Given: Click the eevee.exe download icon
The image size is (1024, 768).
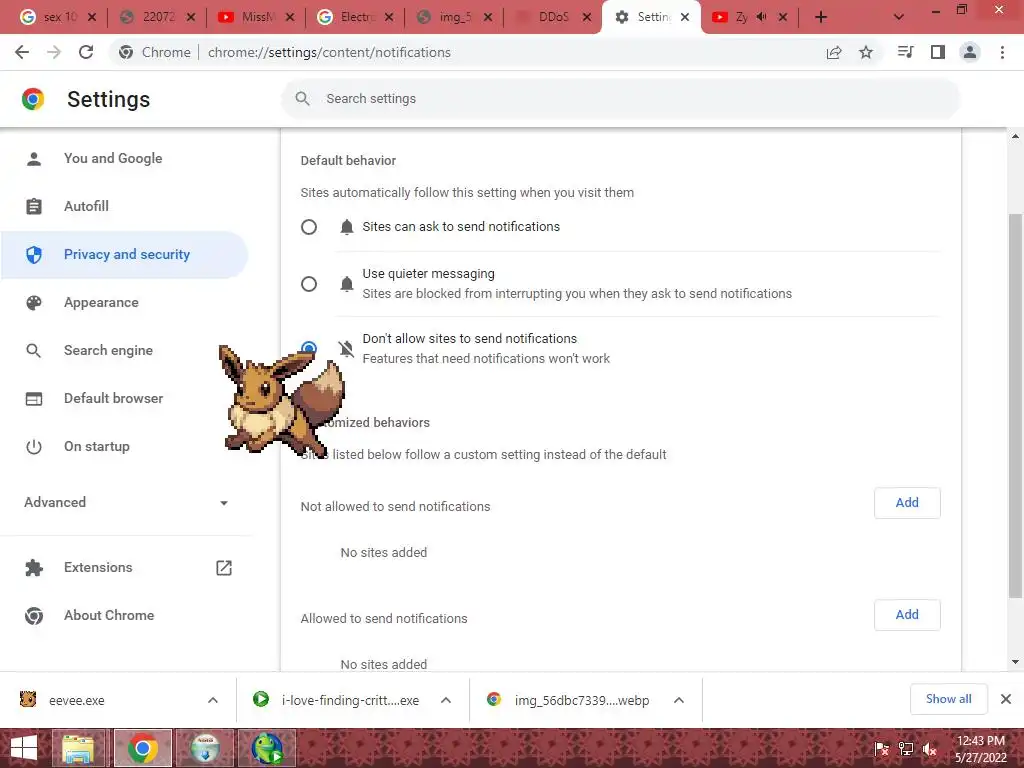Looking at the screenshot, I should pos(28,699).
